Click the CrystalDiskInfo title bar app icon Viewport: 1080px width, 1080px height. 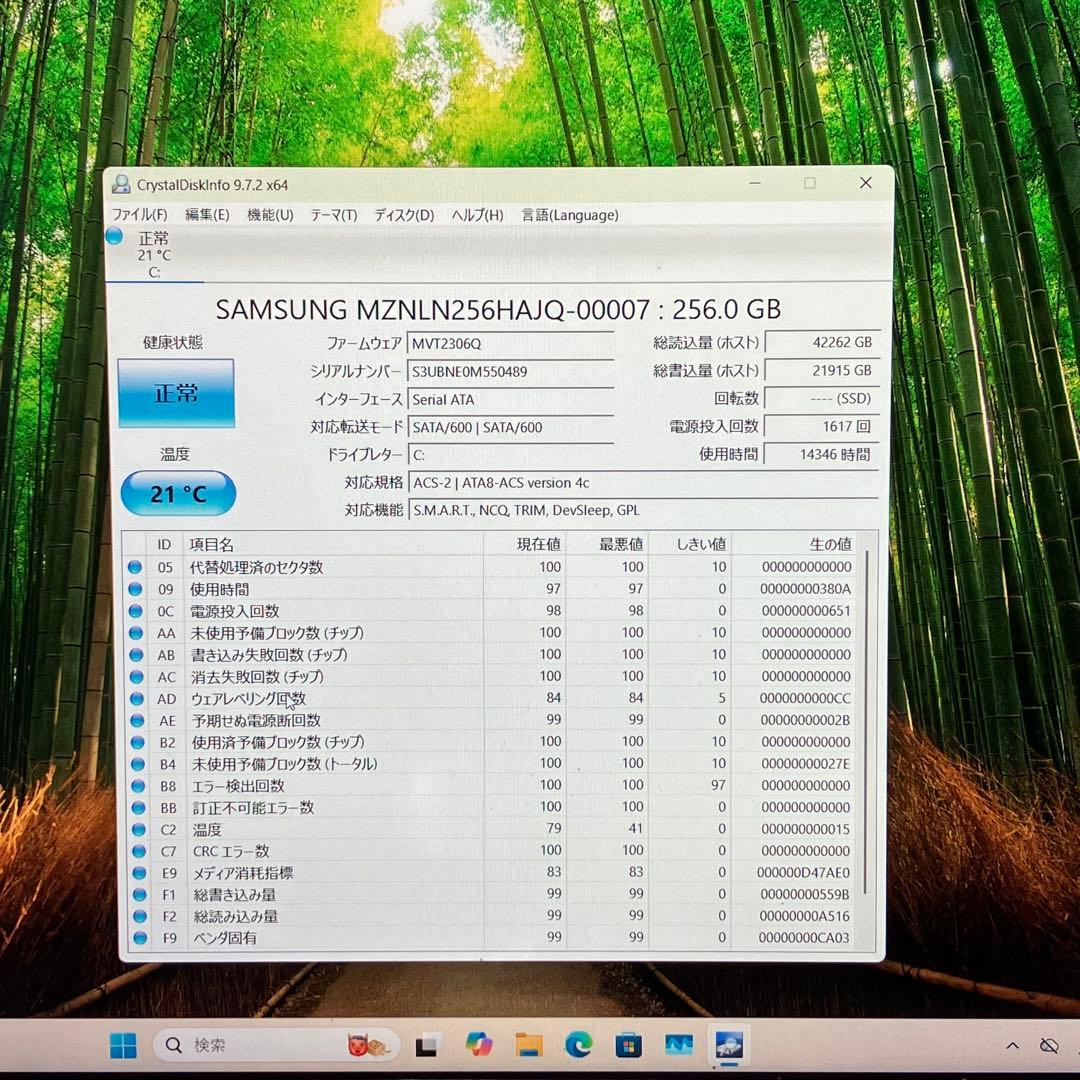[121, 184]
